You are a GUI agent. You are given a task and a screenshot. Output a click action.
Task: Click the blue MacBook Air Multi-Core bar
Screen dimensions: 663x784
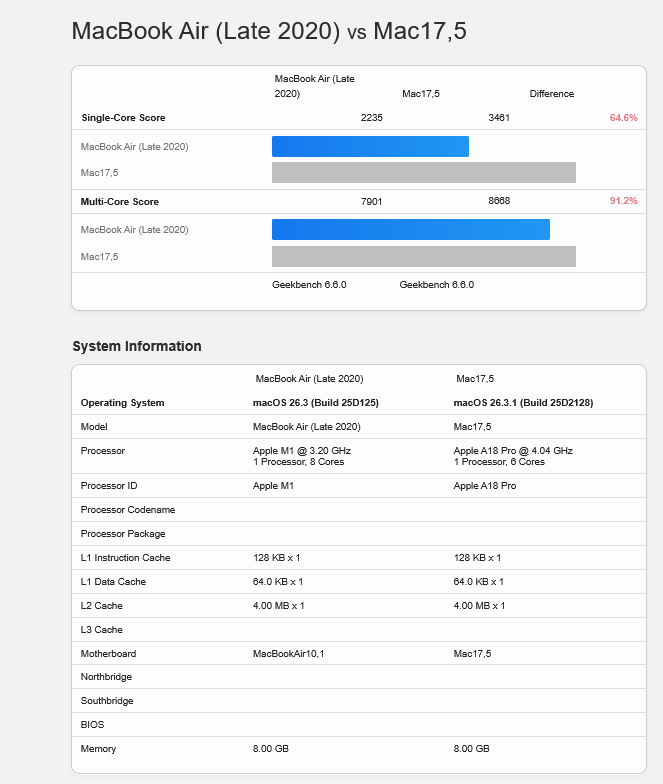[x=410, y=230]
